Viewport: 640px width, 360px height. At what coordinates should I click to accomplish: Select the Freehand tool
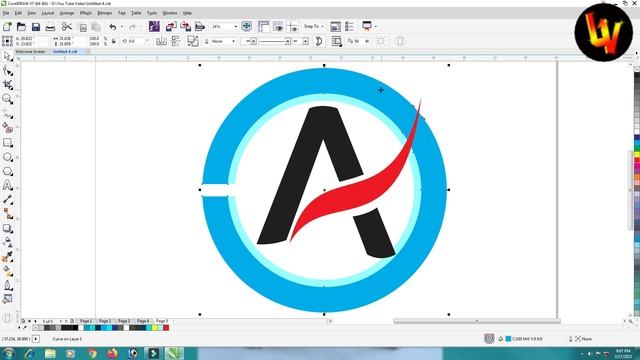pos(7,113)
